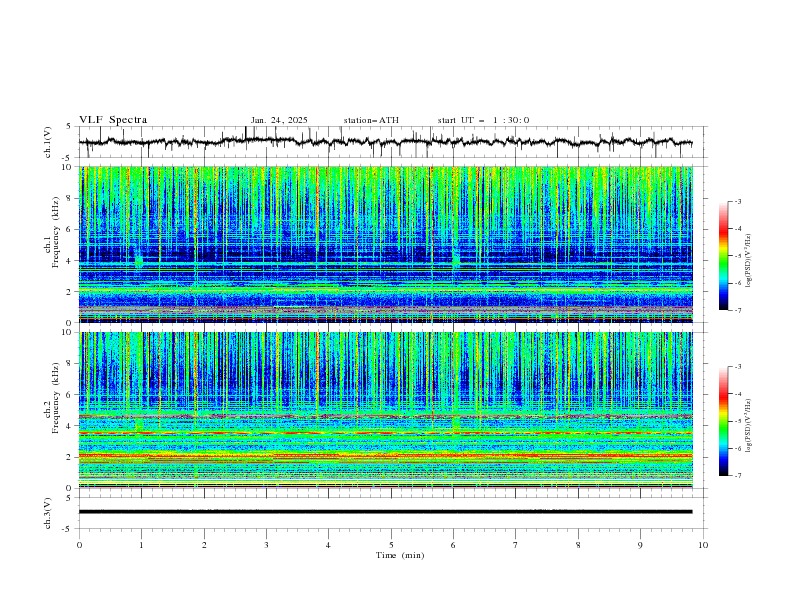Image resolution: width=792 pixels, height=612 pixels.
Task: Click the time axis tick label "9"
Action: click(x=640, y=545)
